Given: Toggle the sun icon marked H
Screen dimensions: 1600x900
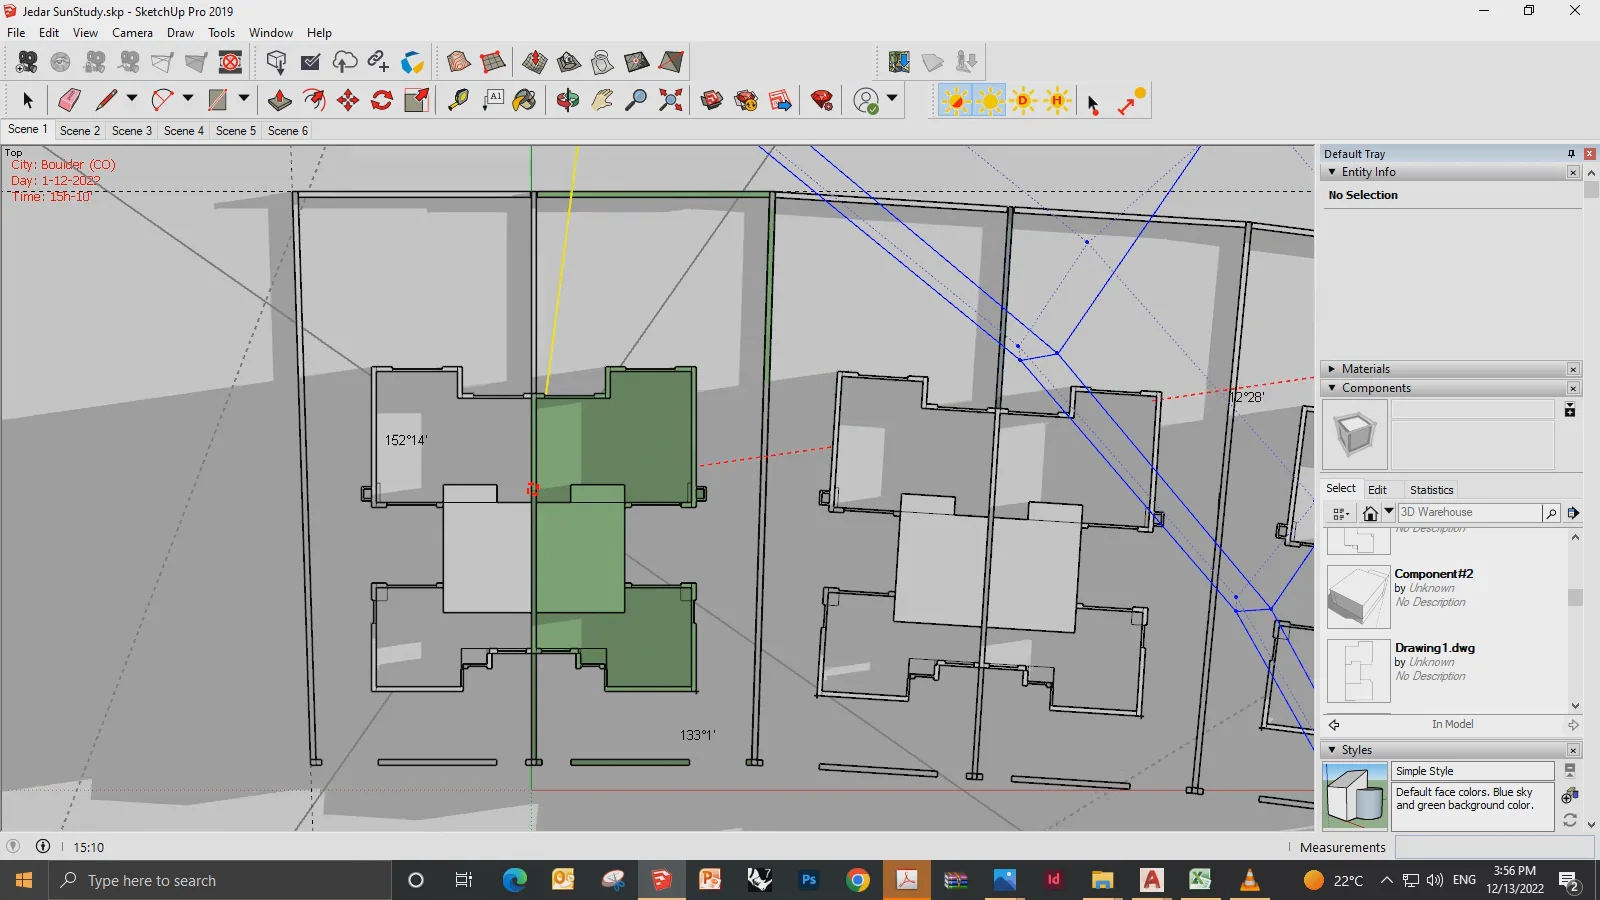Looking at the screenshot, I should click(x=1057, y=101).
